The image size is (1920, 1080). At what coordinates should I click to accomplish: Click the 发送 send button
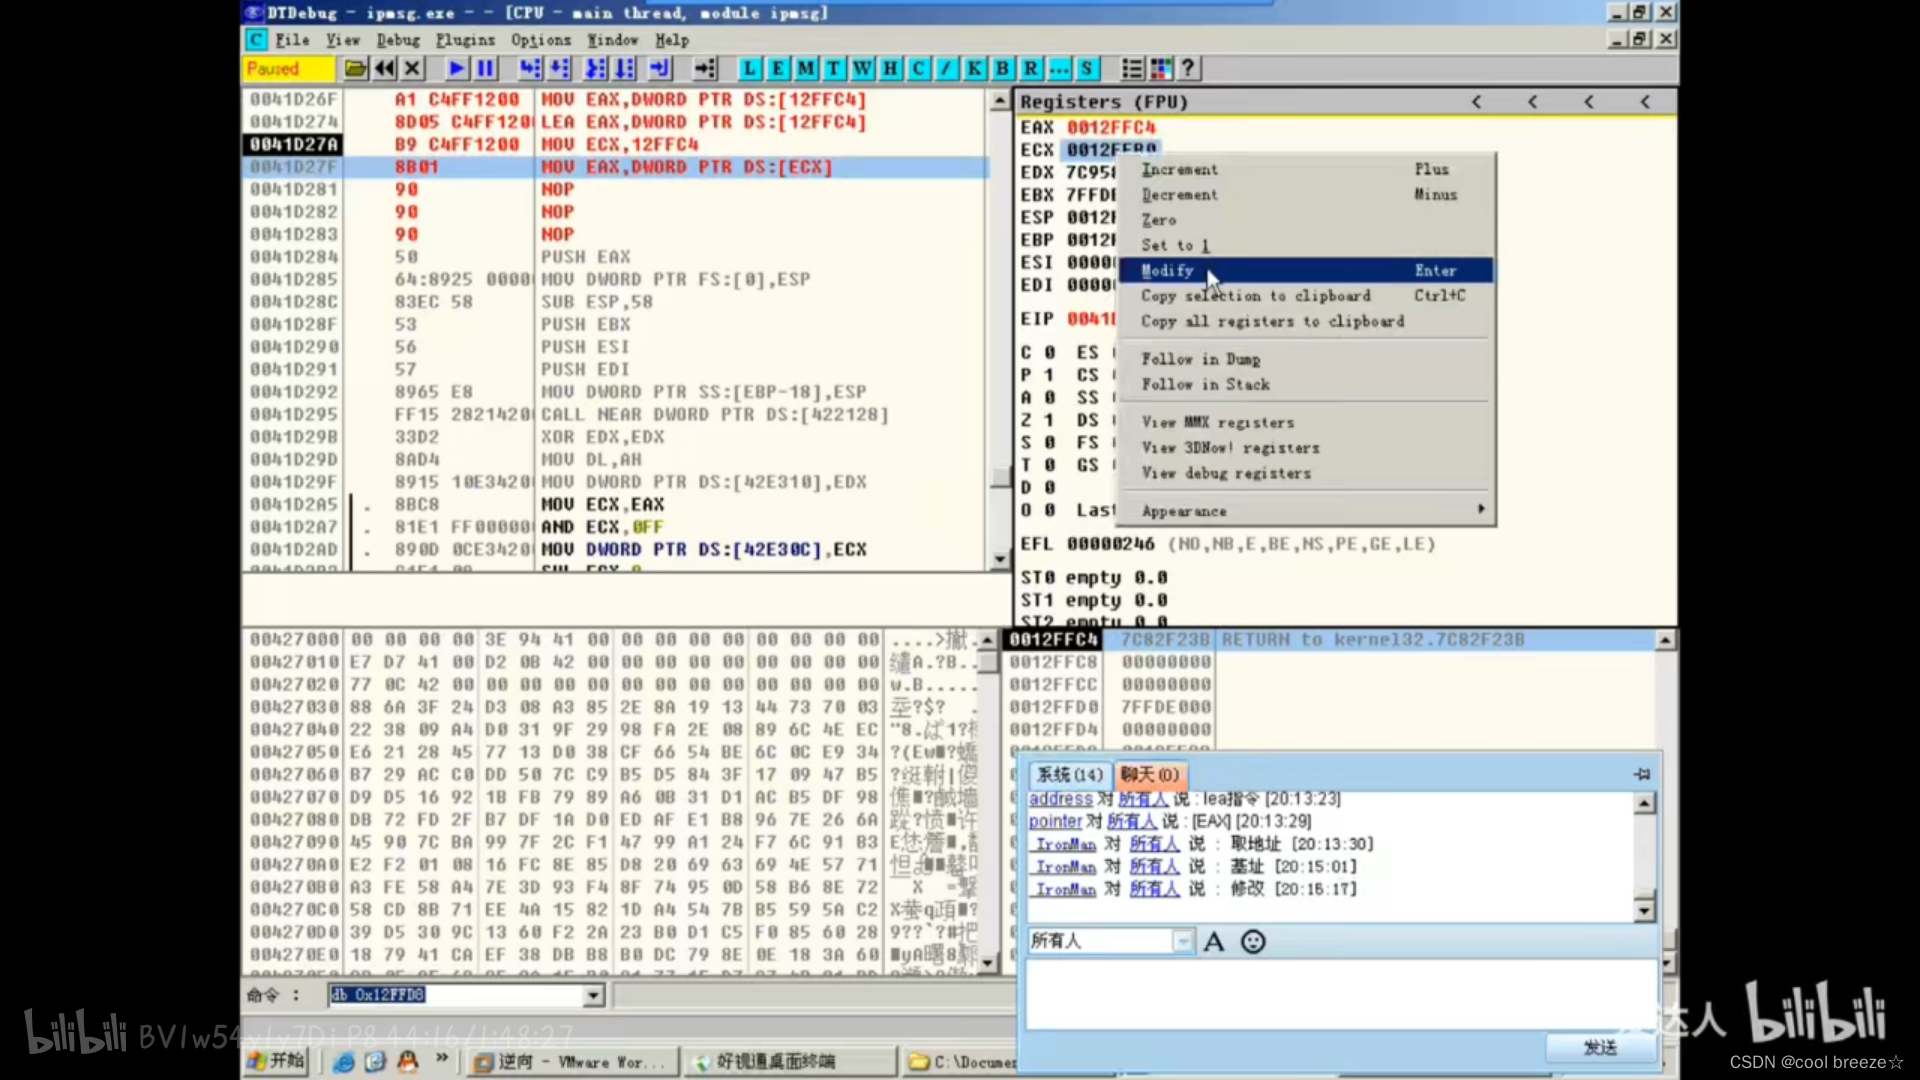tap(1600, 1047)
